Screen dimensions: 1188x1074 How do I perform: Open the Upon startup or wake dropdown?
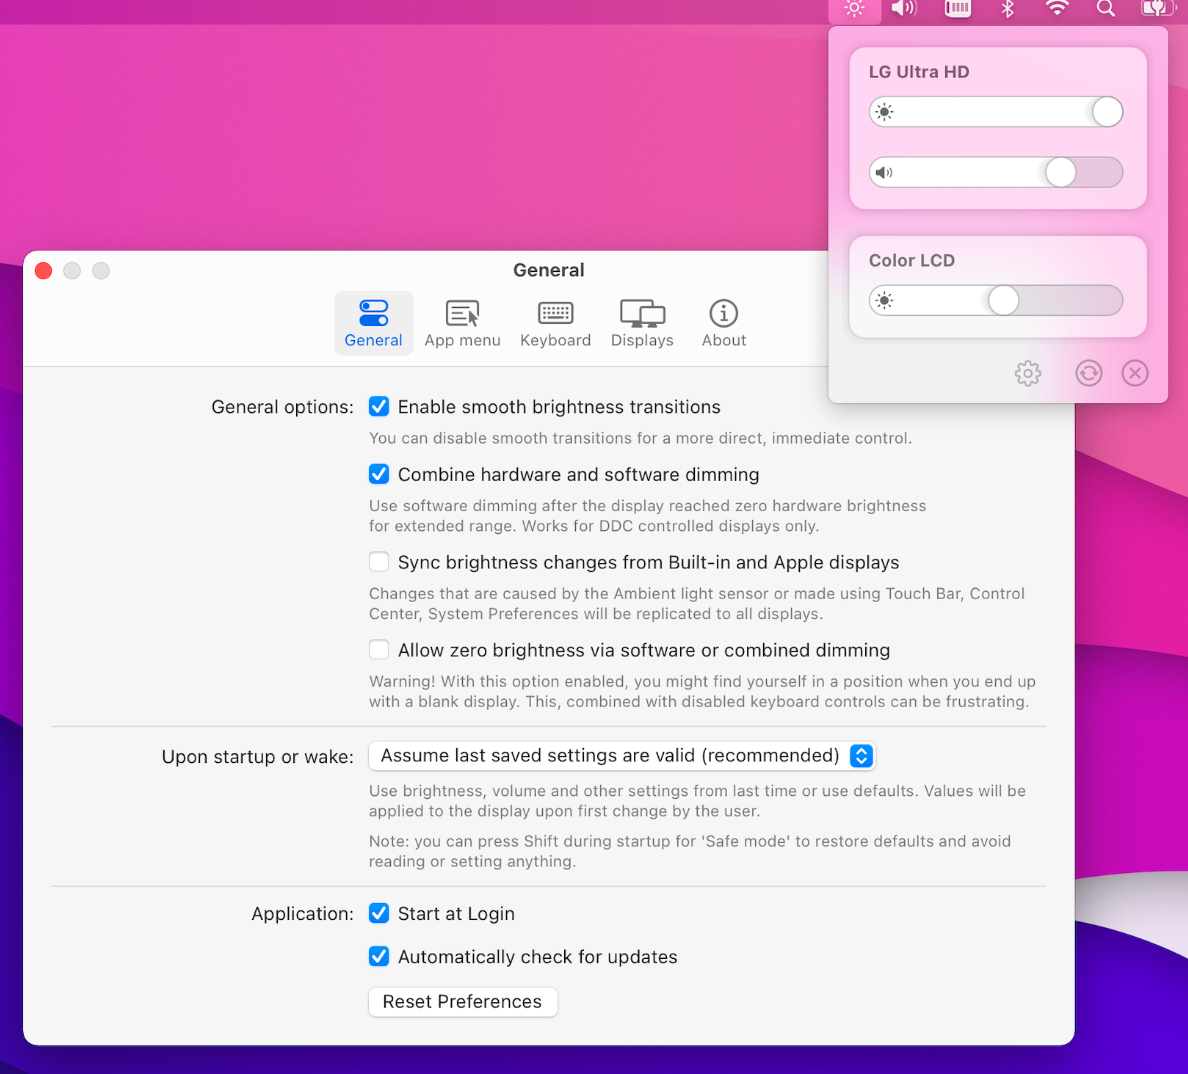621,756
